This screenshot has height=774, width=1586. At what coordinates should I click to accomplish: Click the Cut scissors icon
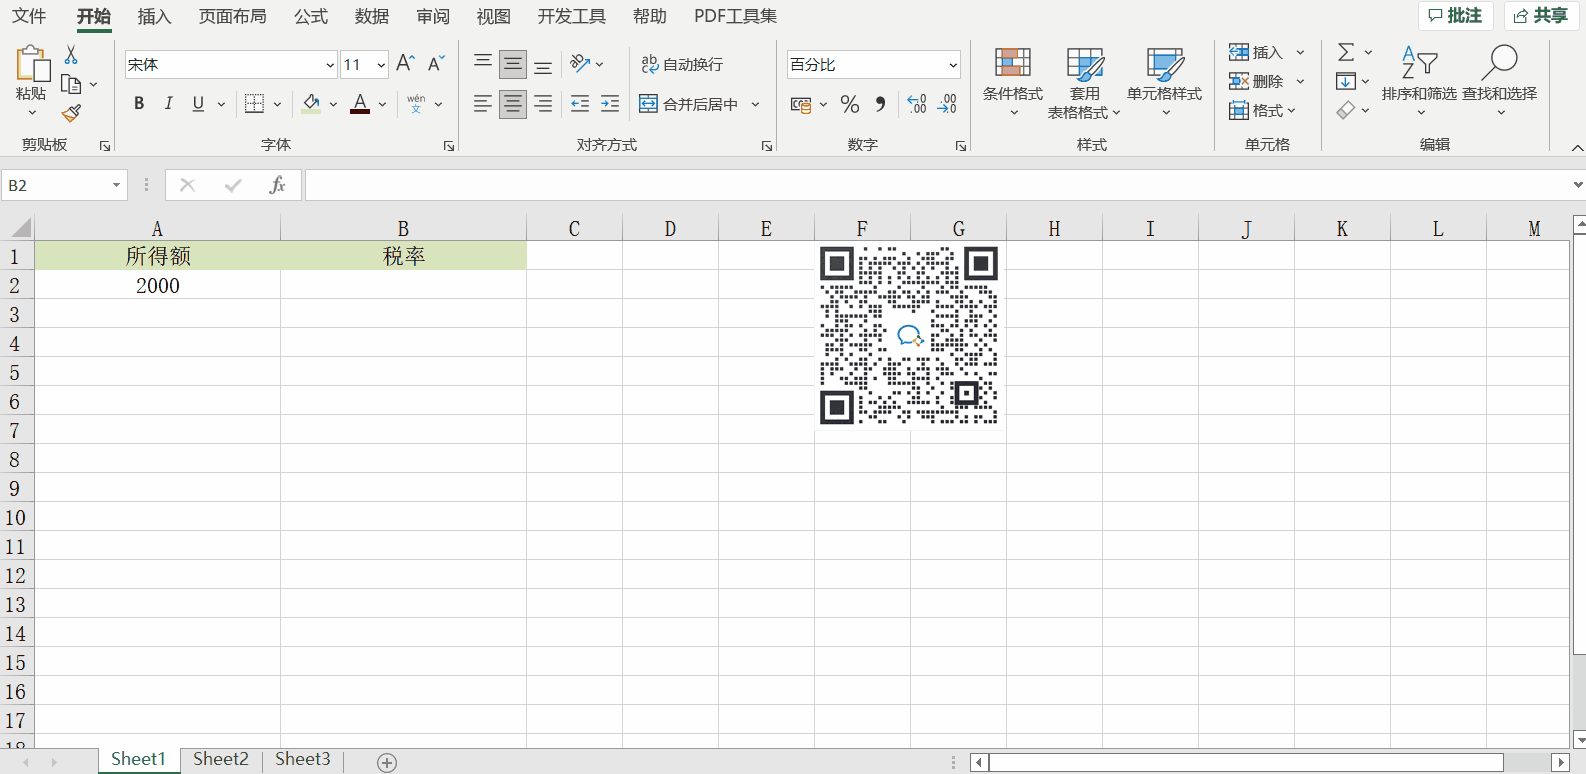pyautogui.click(x=71, y=55)
